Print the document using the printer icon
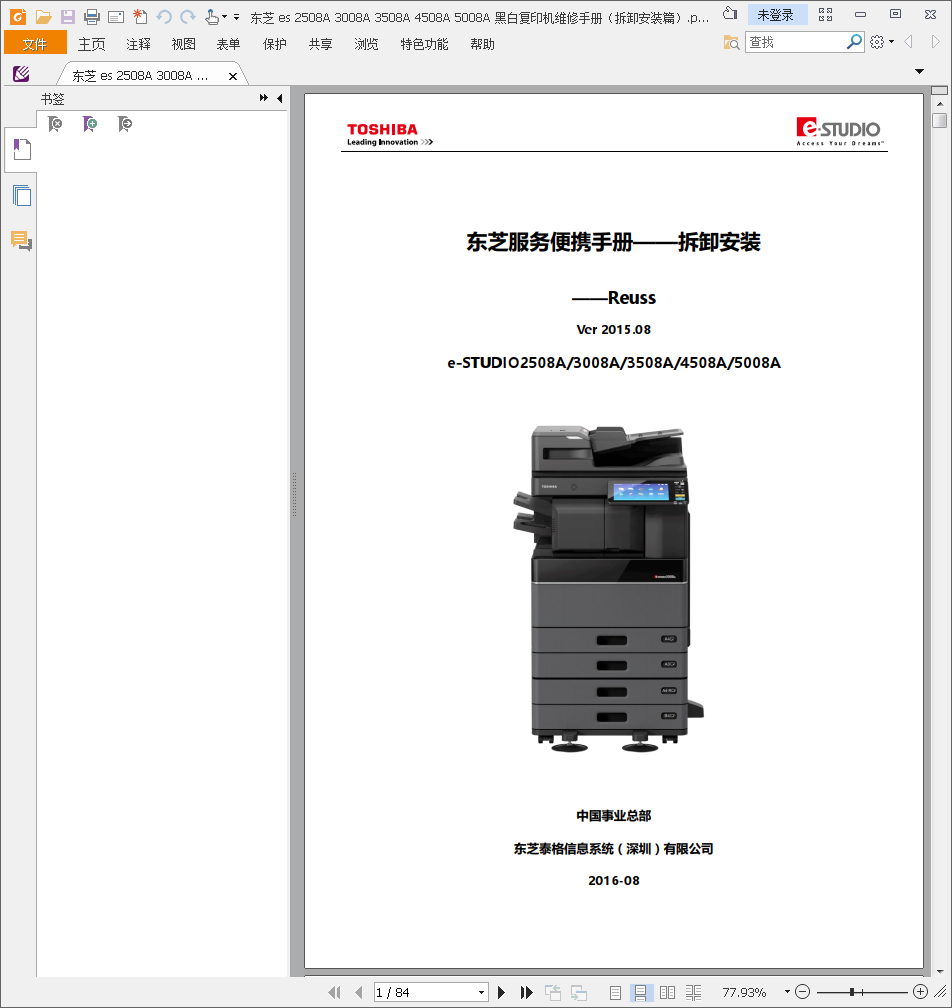Viewport: 952px width, 1008px height. [92, 17]
